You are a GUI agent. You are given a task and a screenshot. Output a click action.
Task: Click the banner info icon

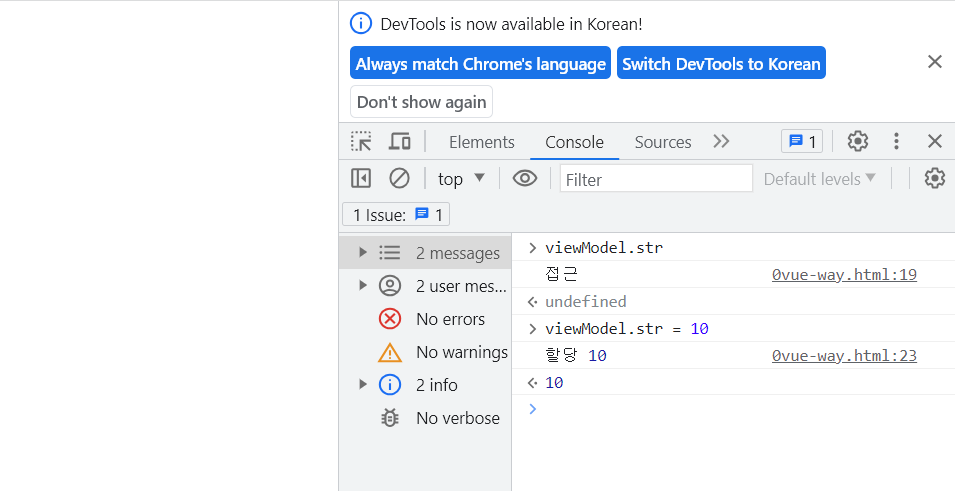coord(361,24)
